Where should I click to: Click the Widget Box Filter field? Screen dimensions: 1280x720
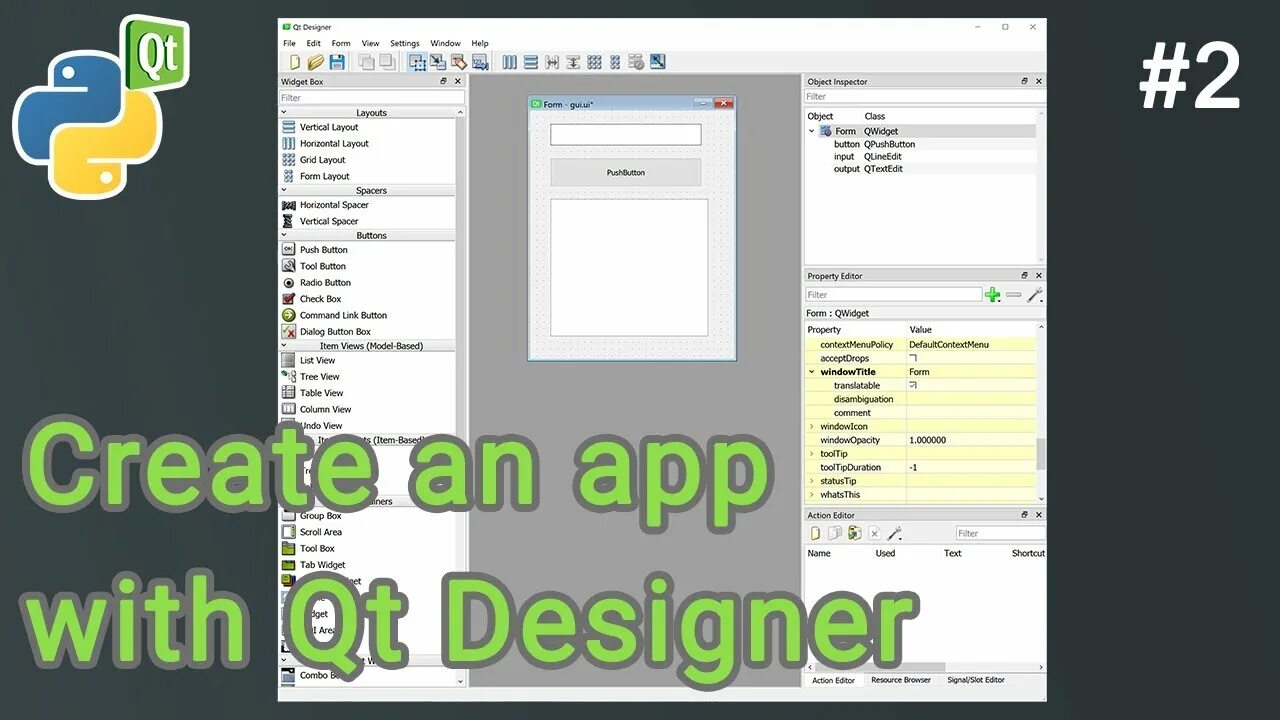(x=371, y=98)
